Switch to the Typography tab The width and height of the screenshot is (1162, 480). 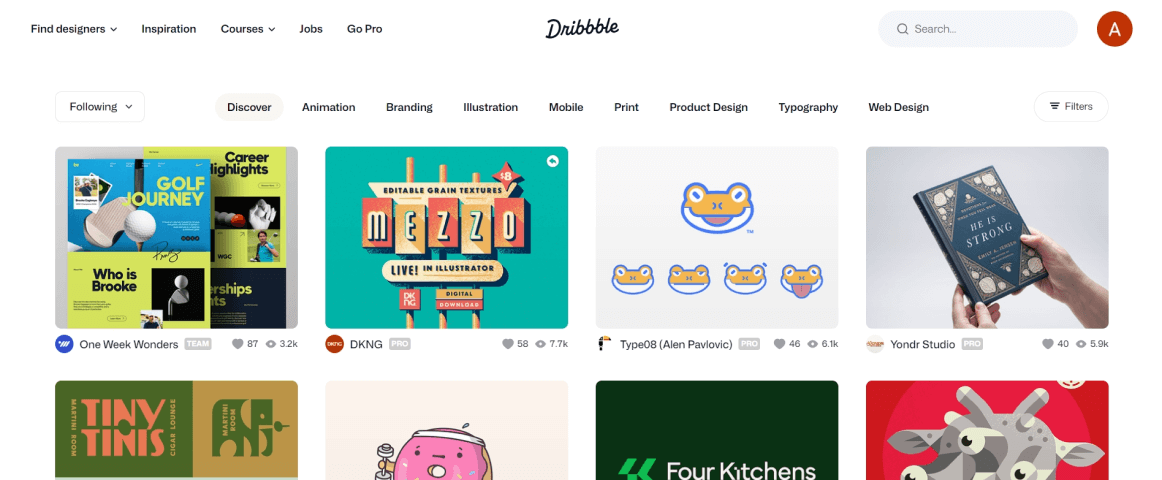click(808, 107)
